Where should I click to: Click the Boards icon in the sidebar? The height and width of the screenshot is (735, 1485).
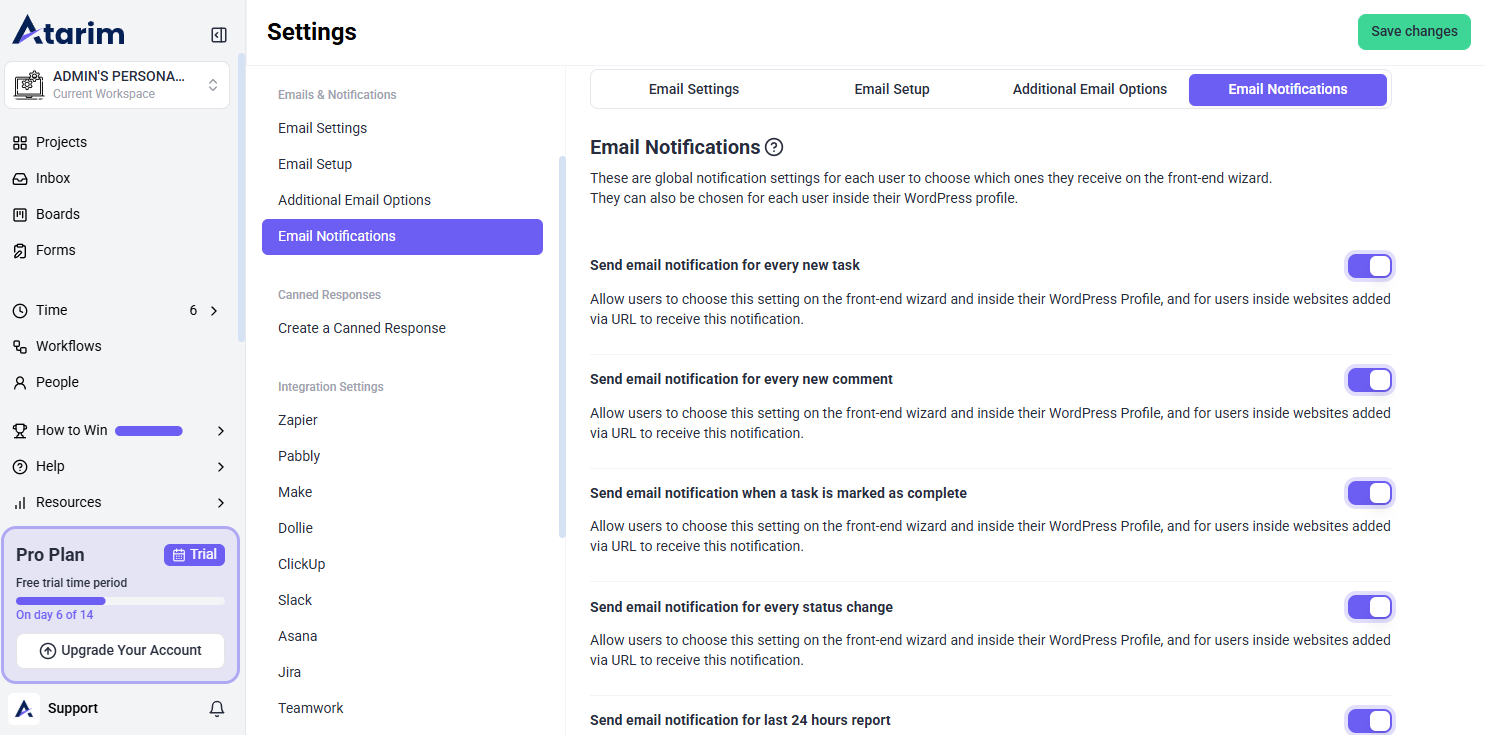(20, 215)
